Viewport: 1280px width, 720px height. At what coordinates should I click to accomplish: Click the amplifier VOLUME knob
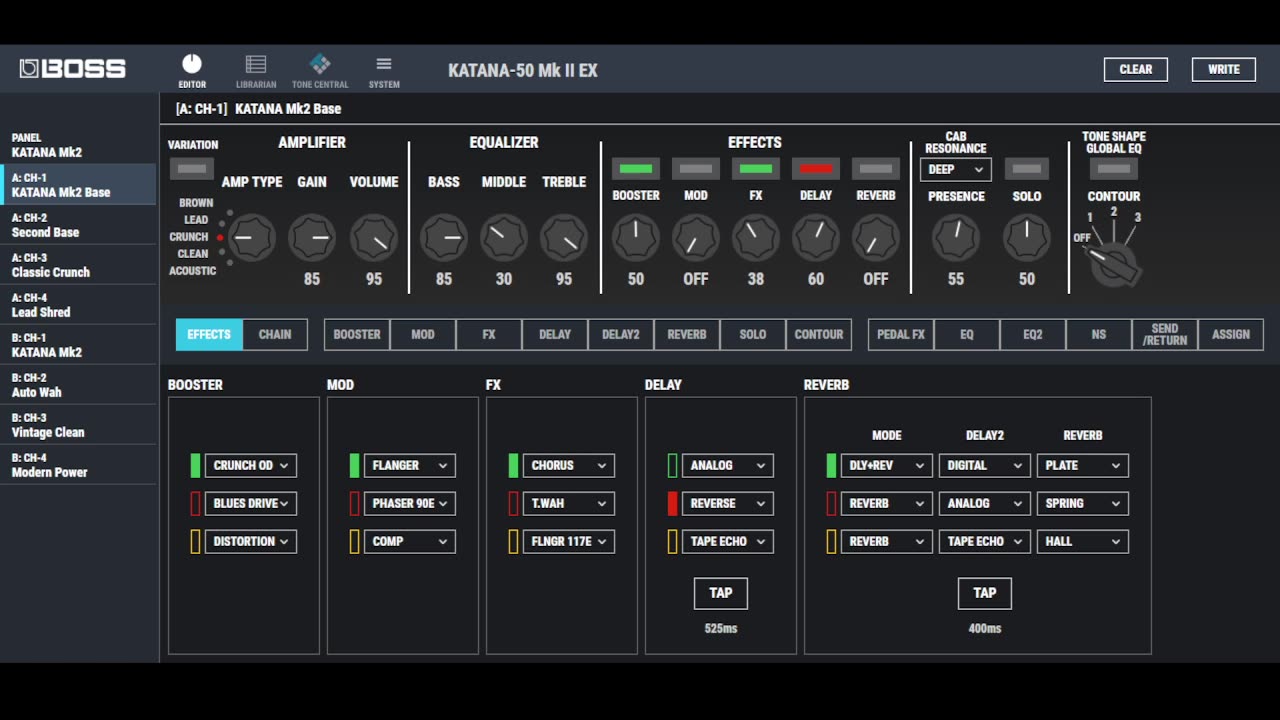374,238
